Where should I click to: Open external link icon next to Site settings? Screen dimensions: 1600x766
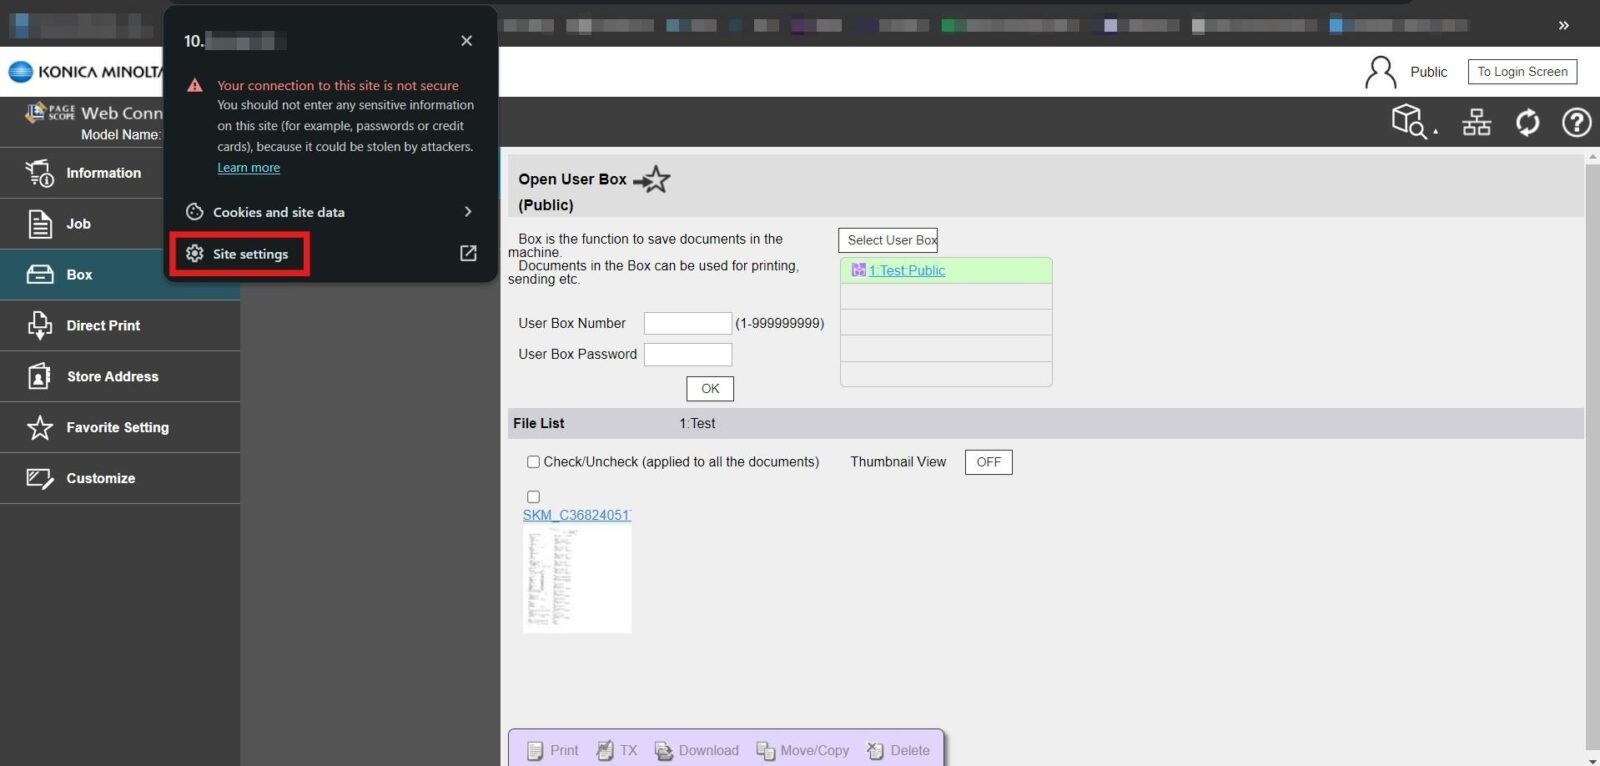coord(468,254)
